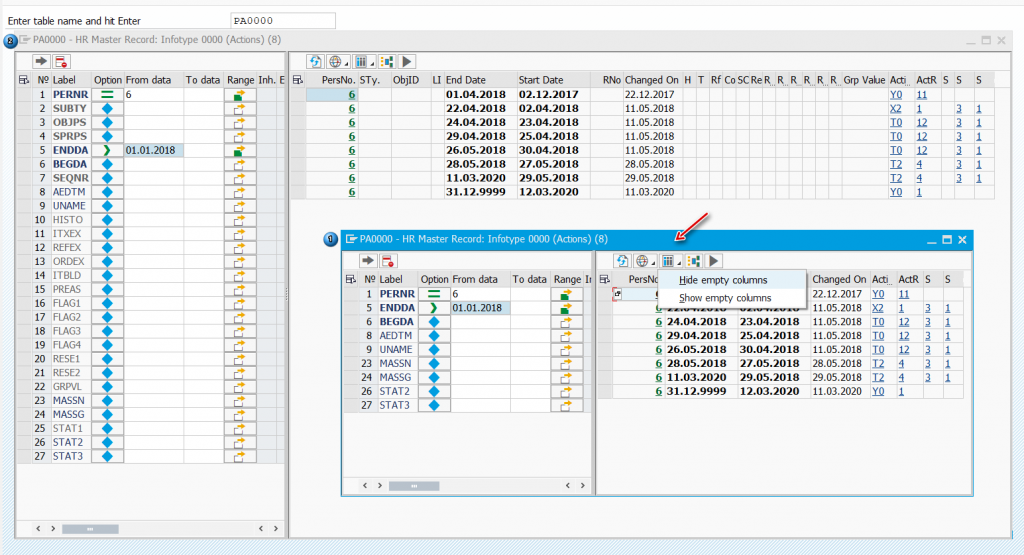Choose Show empty columns from the menu
The width and height of the screenshot is (1024, 555).
(x=725, y=298)
